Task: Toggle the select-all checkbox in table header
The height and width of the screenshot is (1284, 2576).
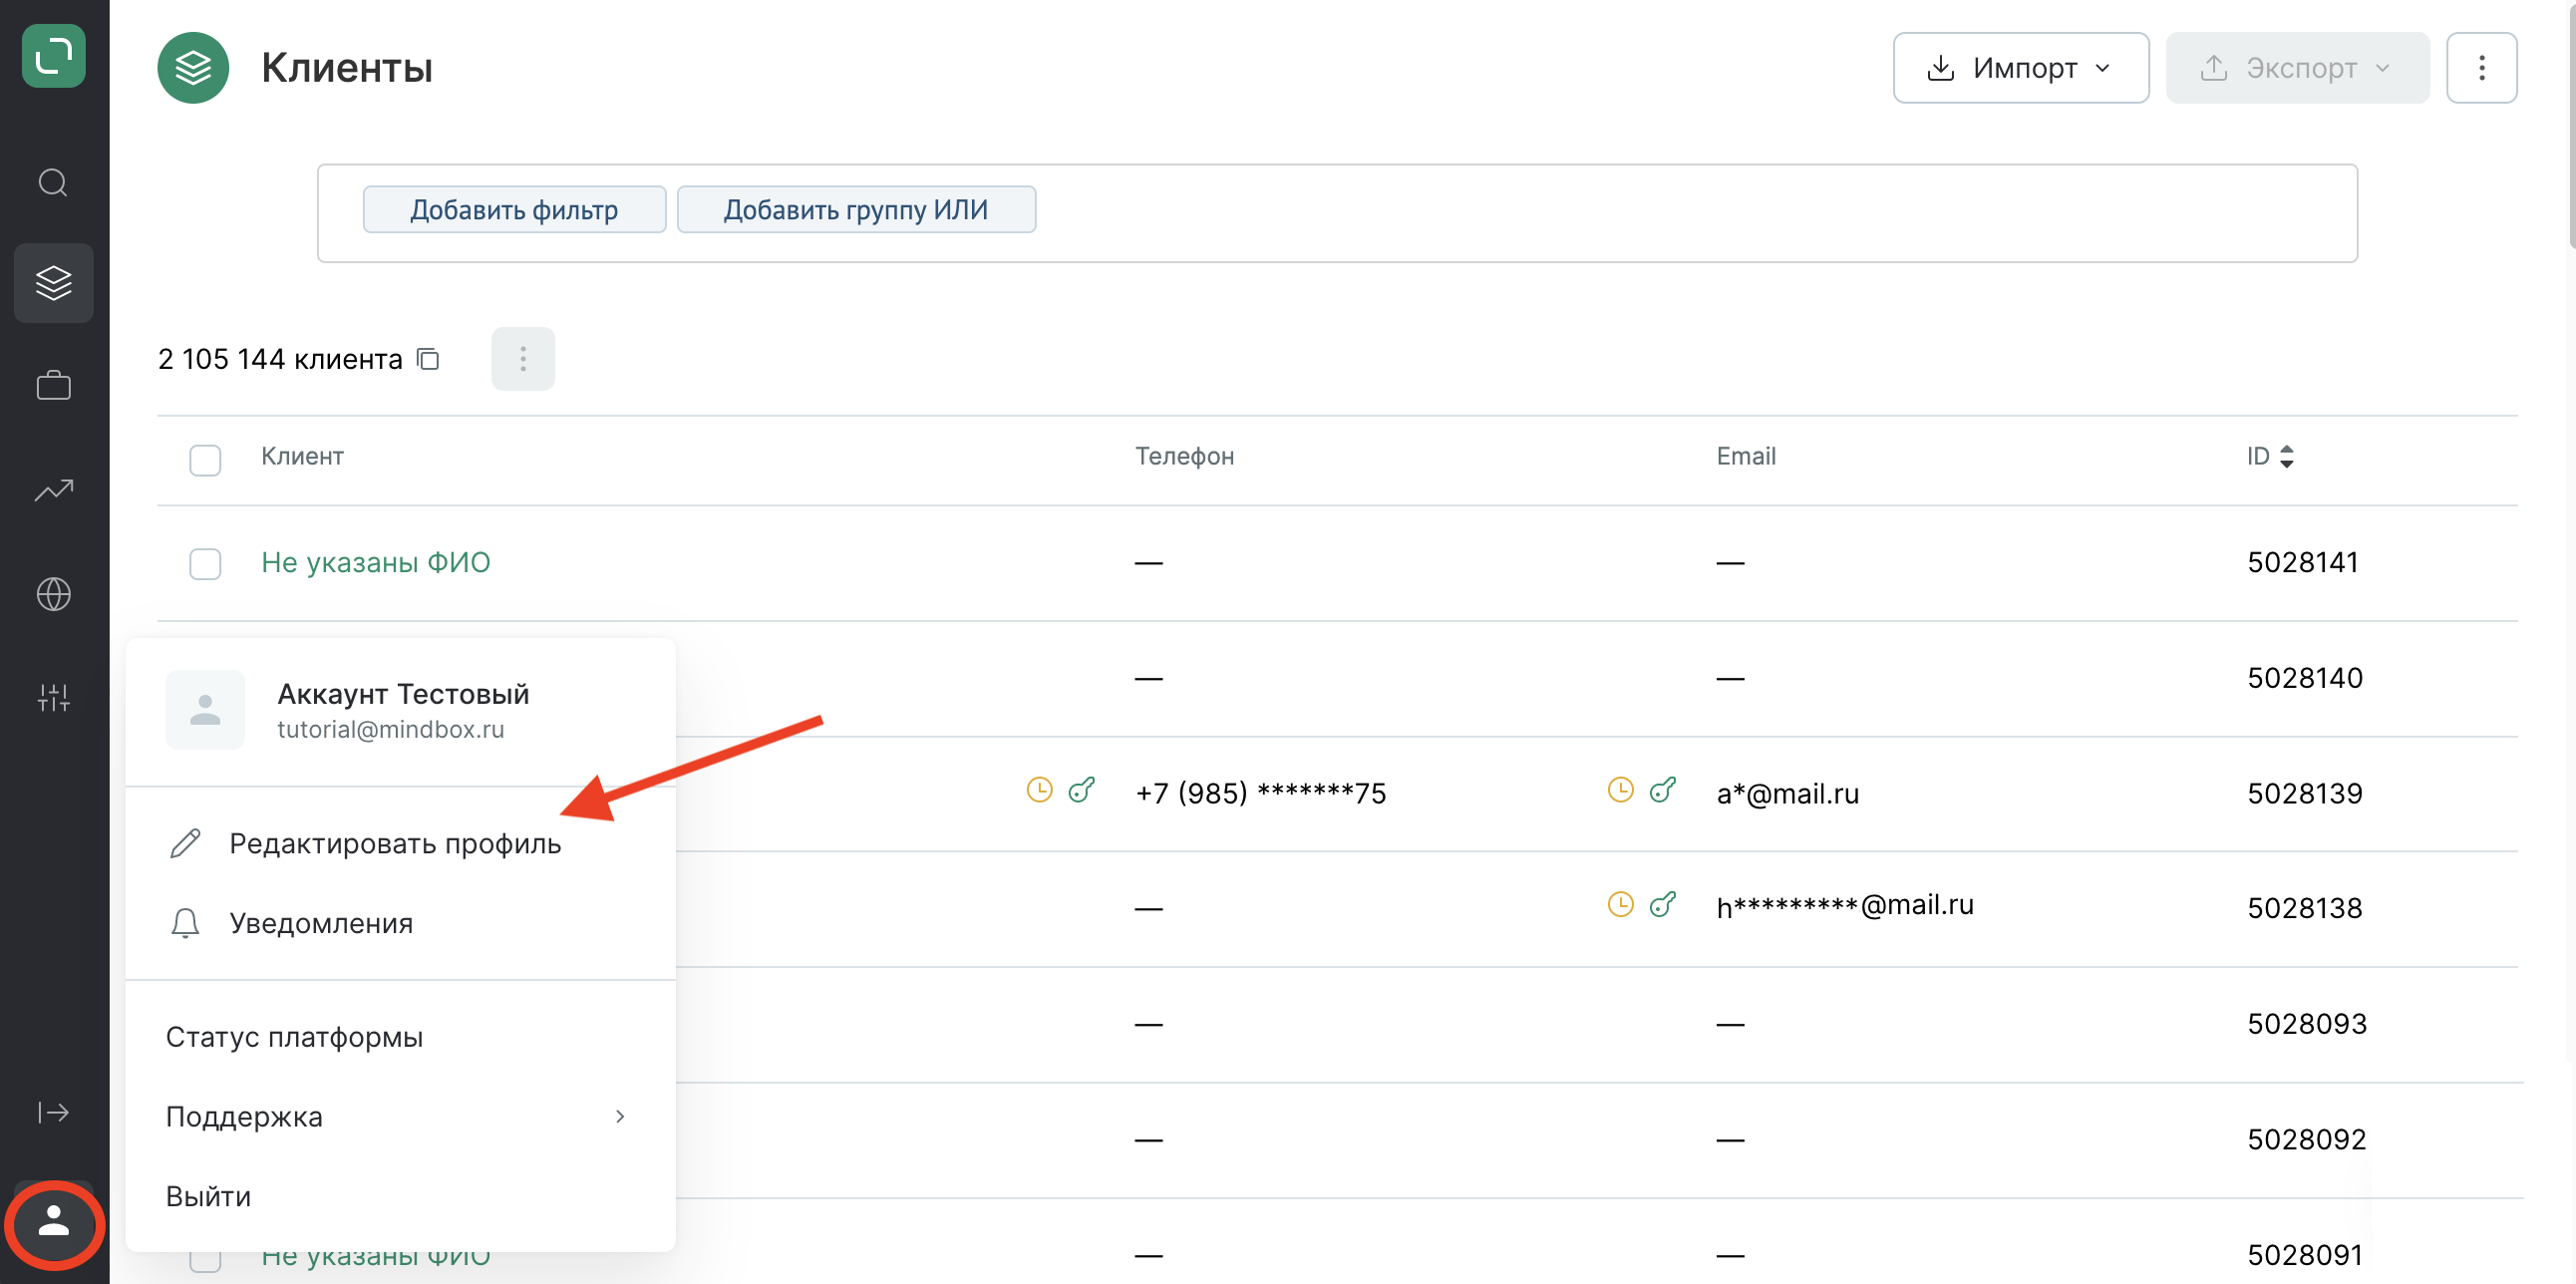Action: [205, 460]
